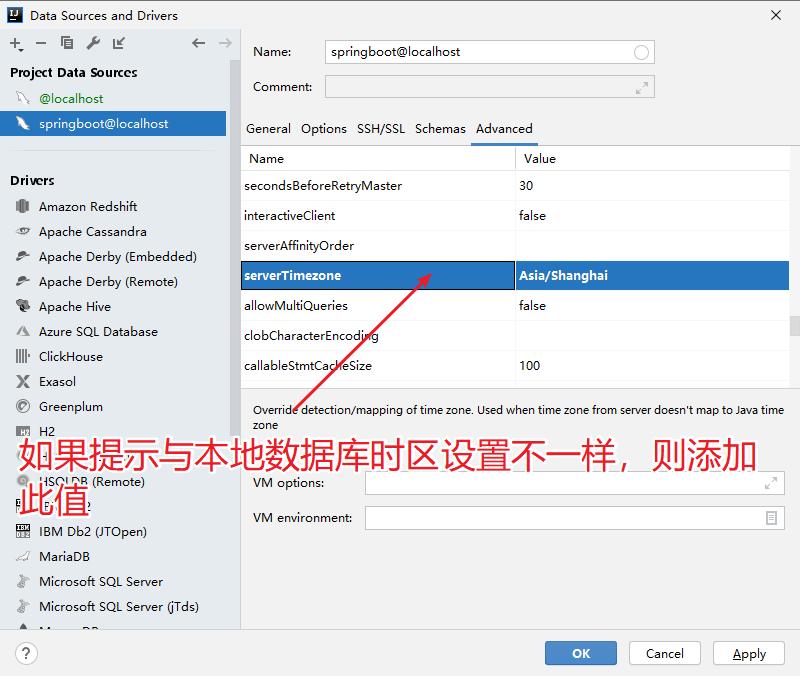Click the properties table scrollbar thumb
The height and width of the screenshot is (676, 800).
click(x=794, y=326)
